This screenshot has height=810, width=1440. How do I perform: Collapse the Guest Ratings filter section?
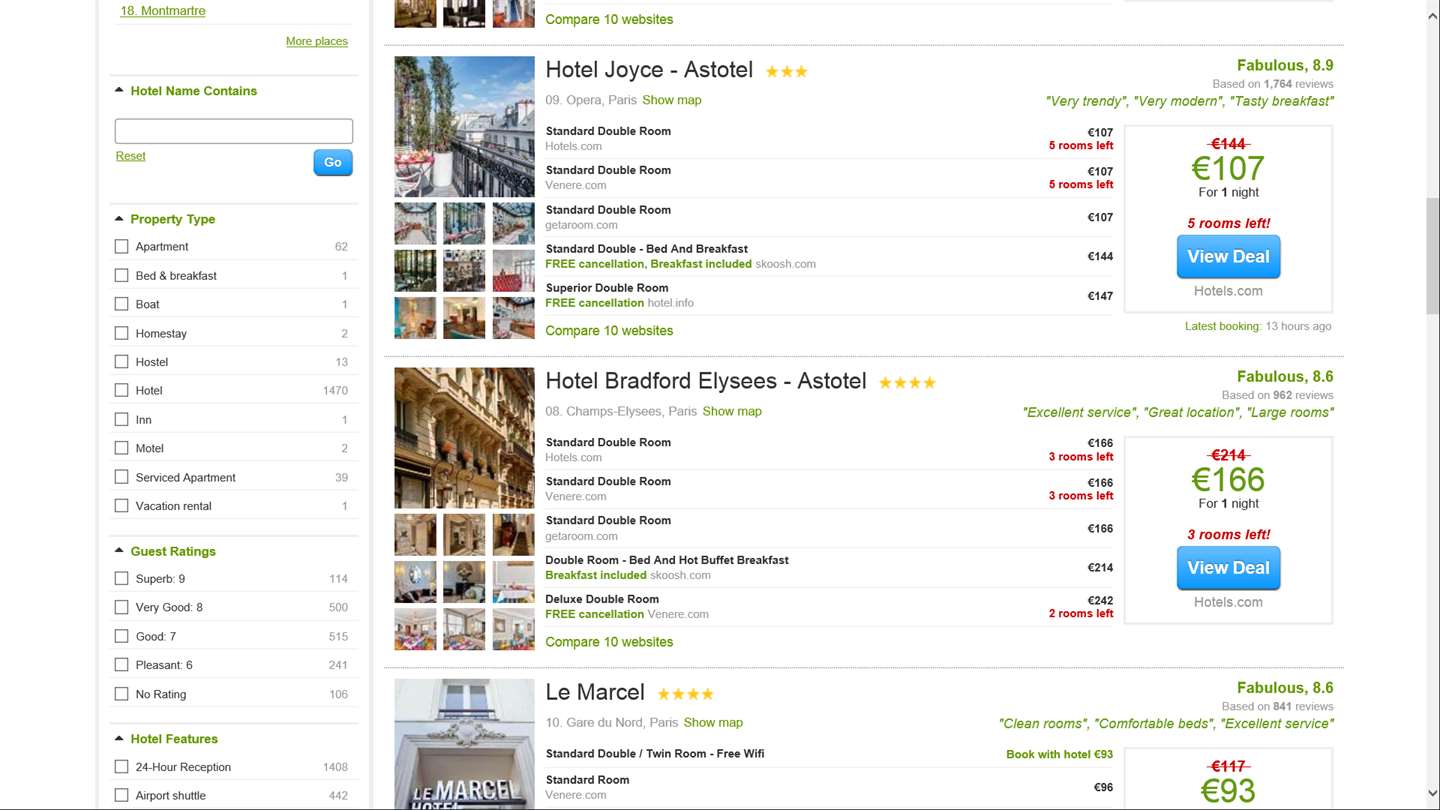(120, 551)
